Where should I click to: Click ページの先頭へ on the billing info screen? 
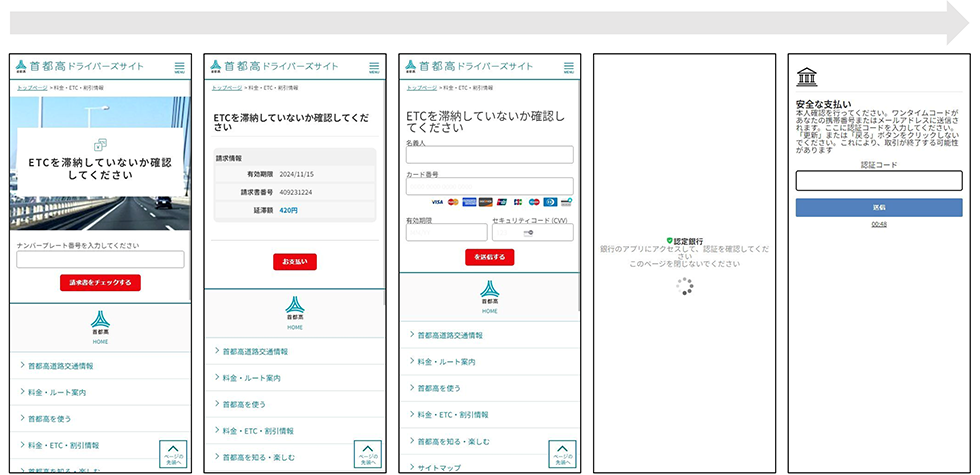tap(368, 454)
